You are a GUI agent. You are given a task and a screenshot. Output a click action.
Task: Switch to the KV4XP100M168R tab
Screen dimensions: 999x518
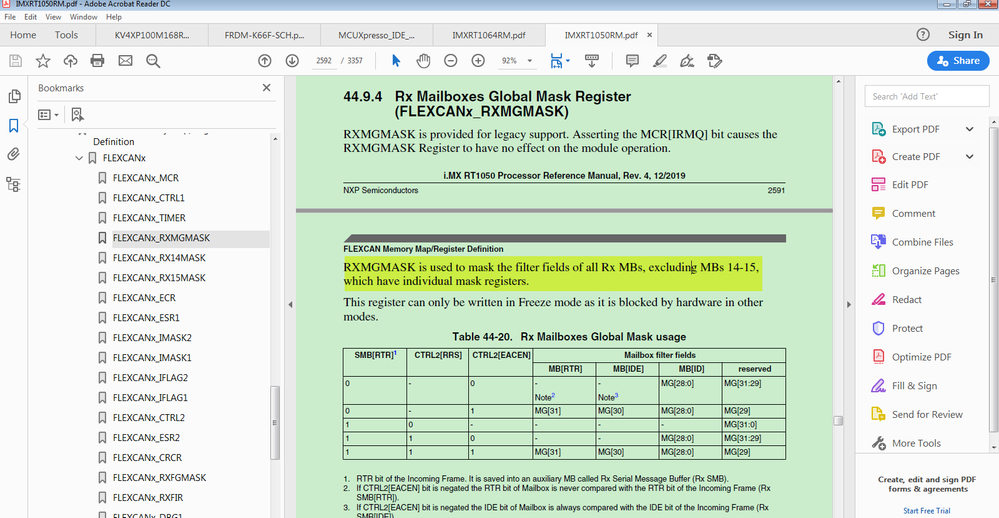point(152,35)
